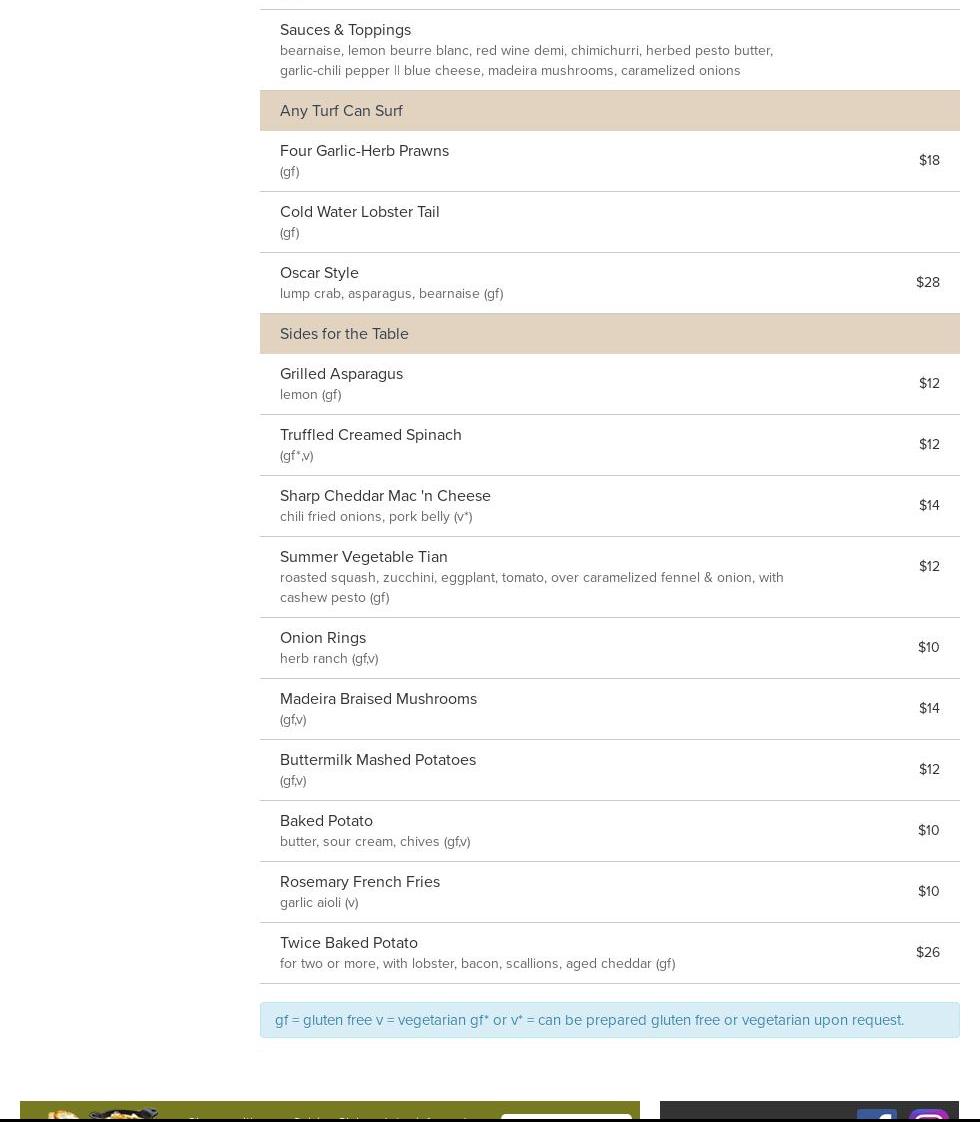Click the Onion Rings item

pyautogui.click(x=323, y=638)
